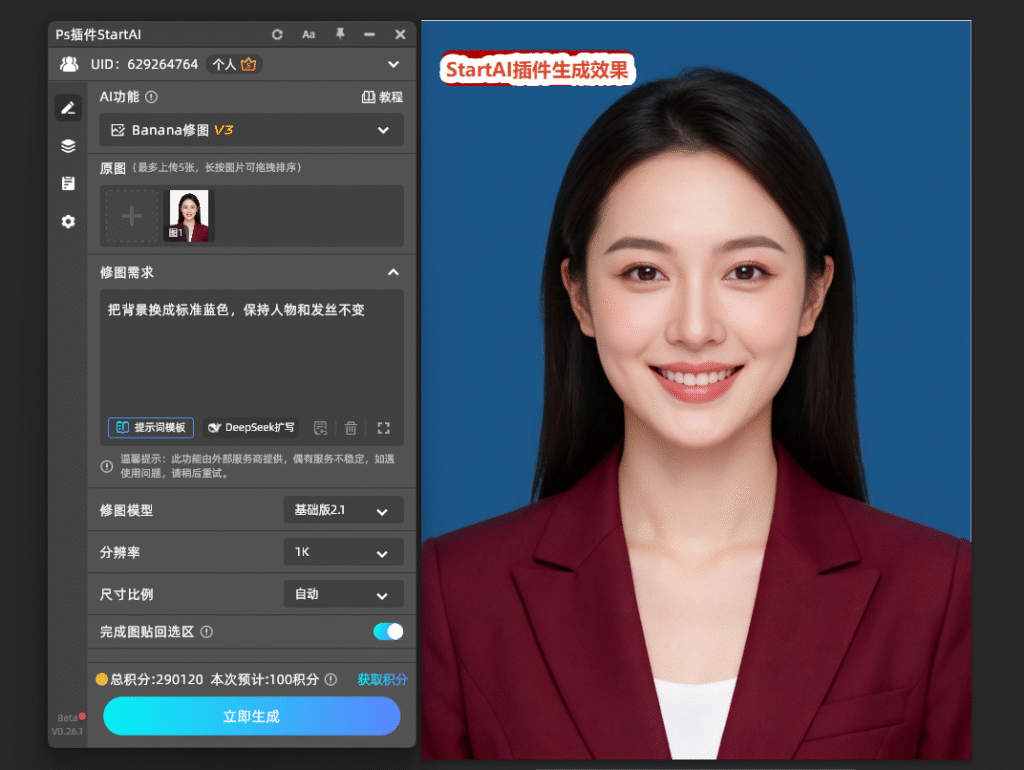Open settings gear icon in sidebar

click(69, 222)
